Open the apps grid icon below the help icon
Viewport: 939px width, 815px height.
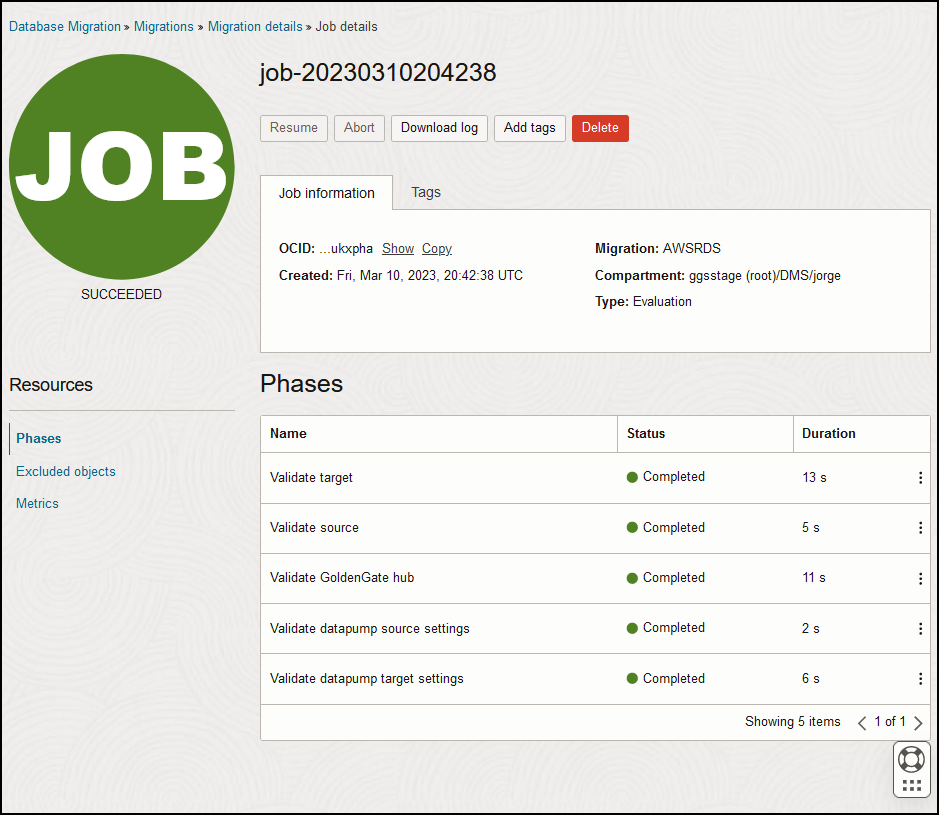coord(911,784)
